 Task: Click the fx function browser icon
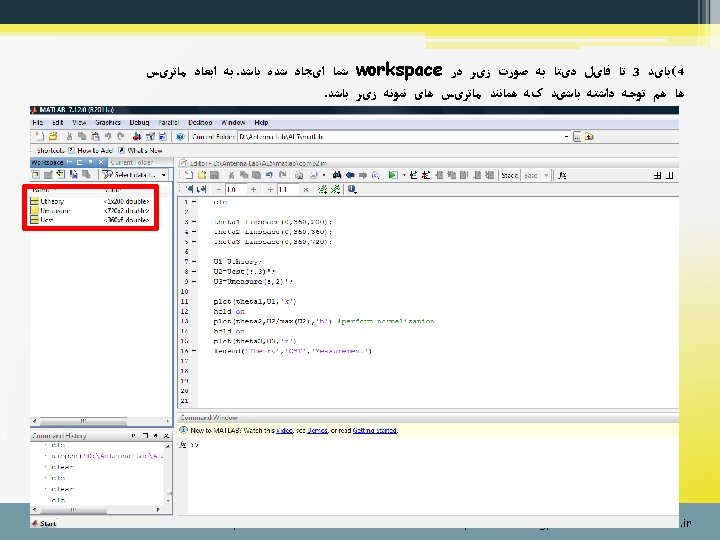coord(562,175)
